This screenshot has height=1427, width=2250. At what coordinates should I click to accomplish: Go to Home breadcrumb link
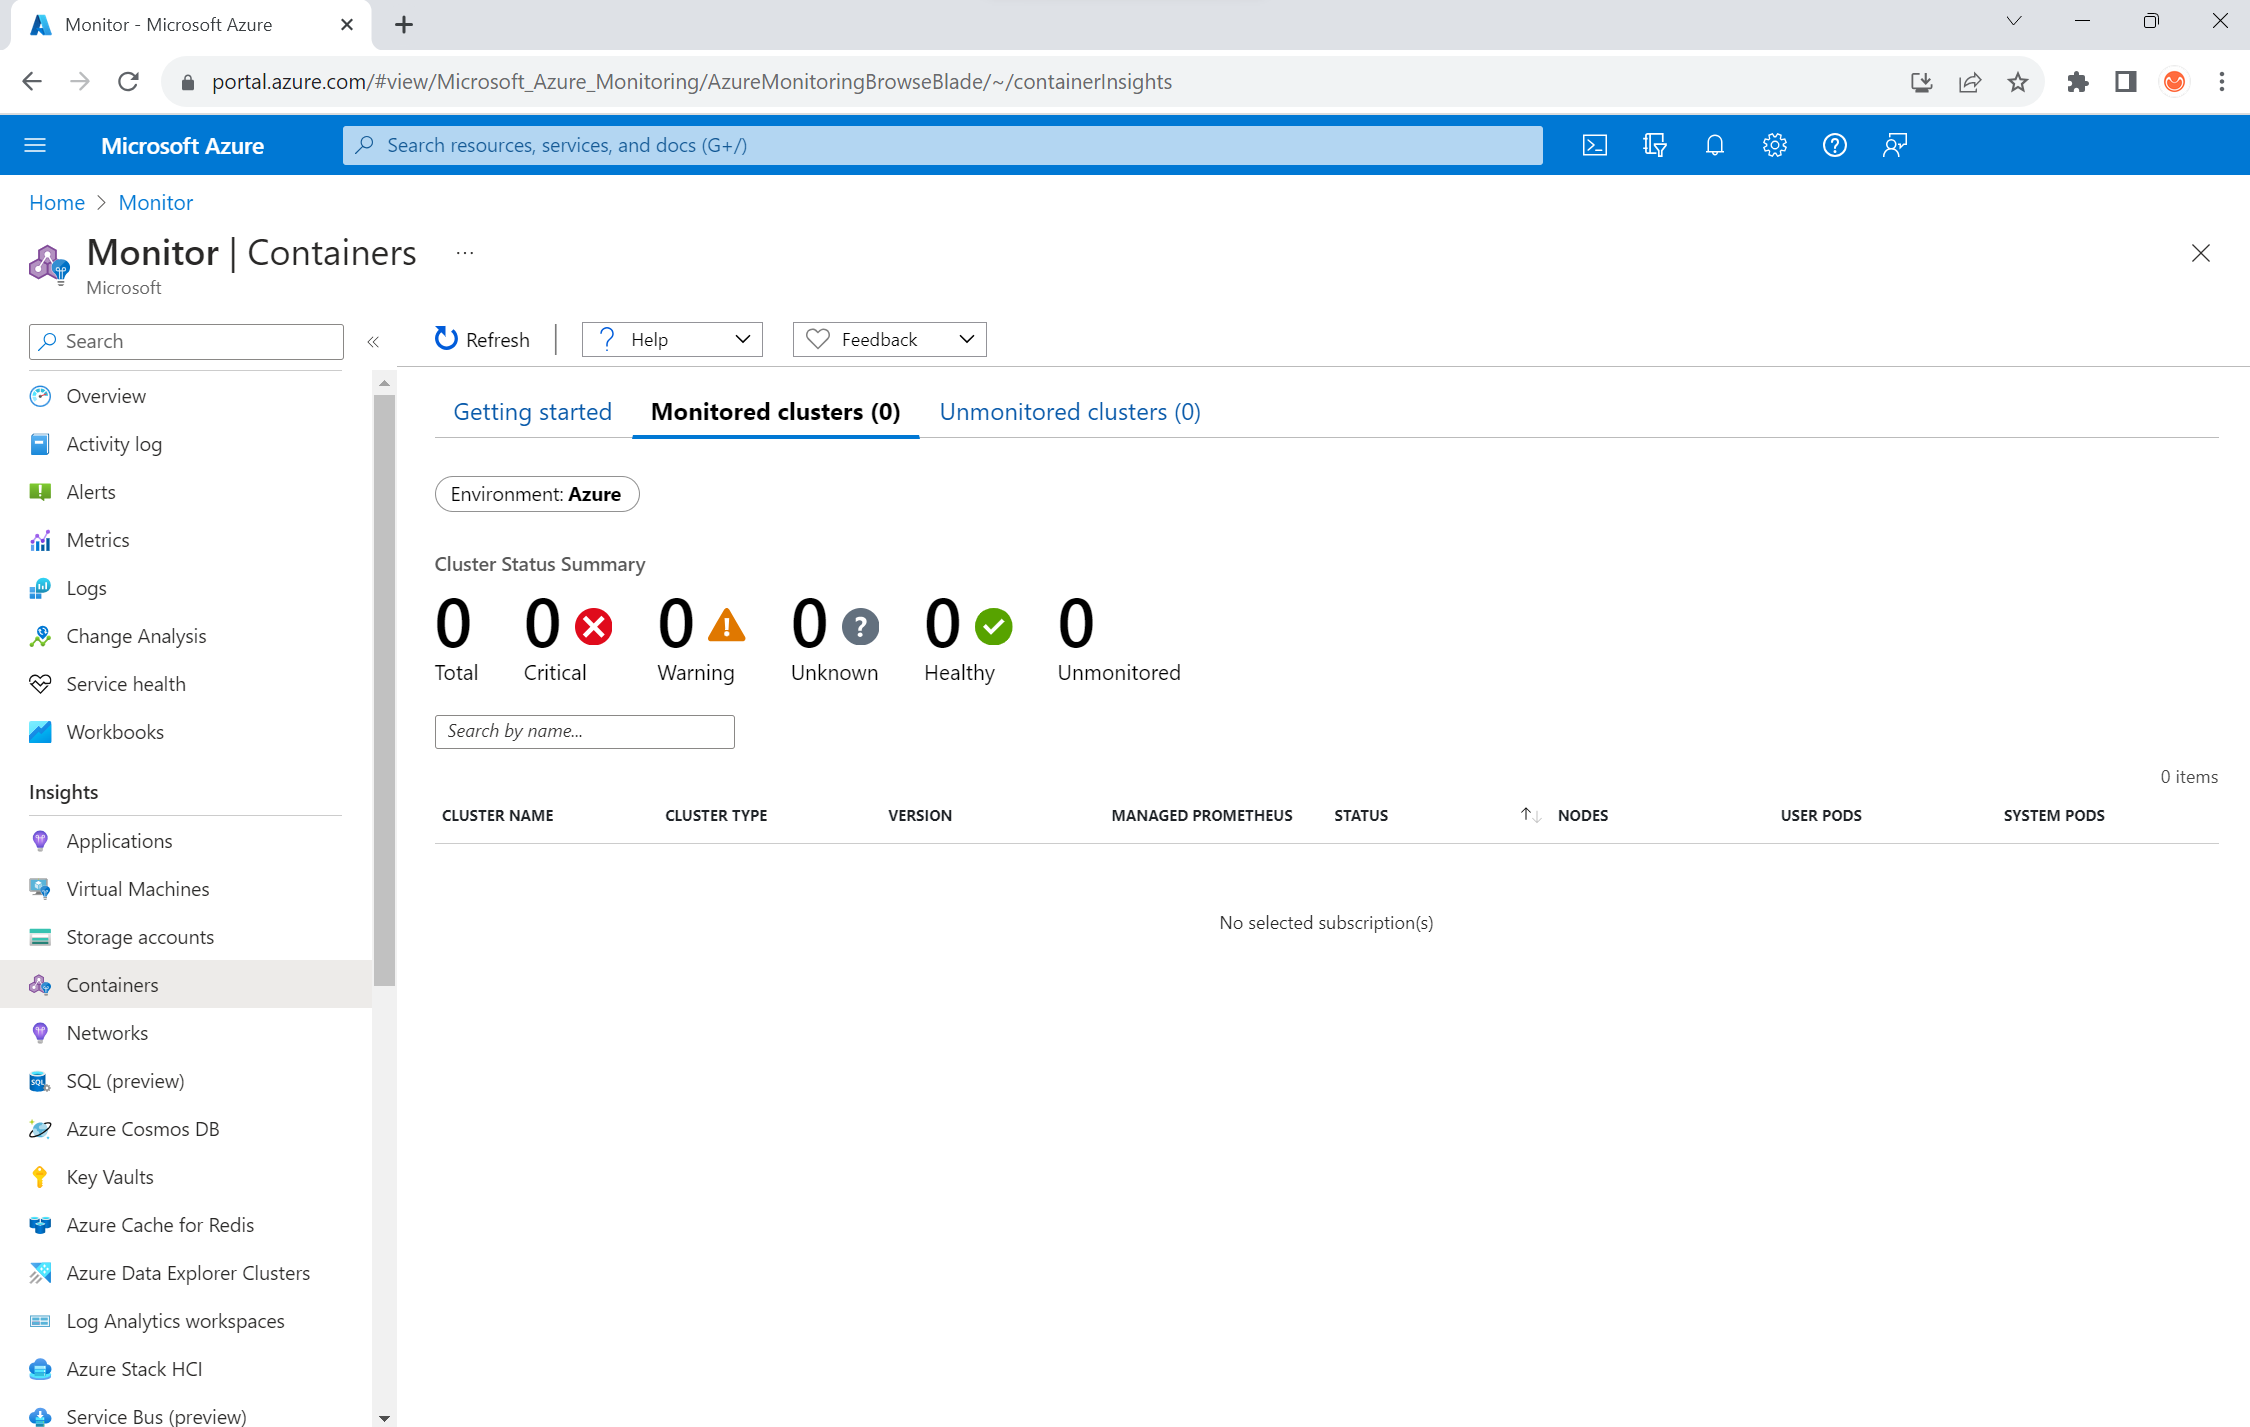pyautogui.click(x=57, y=202)
